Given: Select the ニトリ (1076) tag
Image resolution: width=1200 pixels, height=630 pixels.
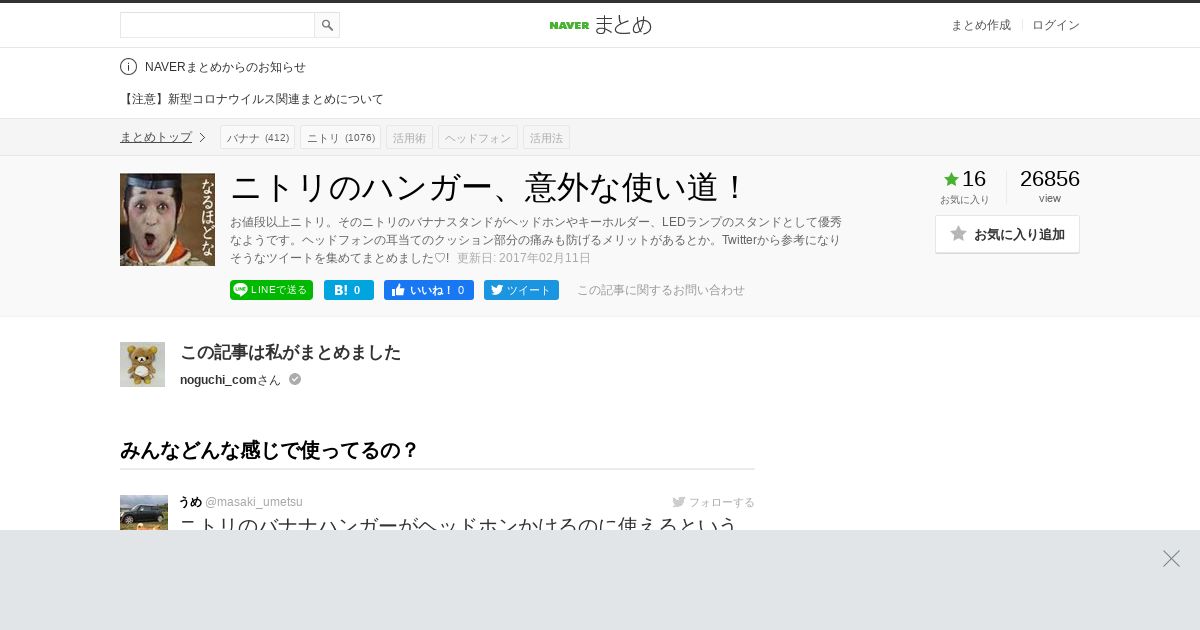Looking at the screenshot, I should [x=340, y=137].
